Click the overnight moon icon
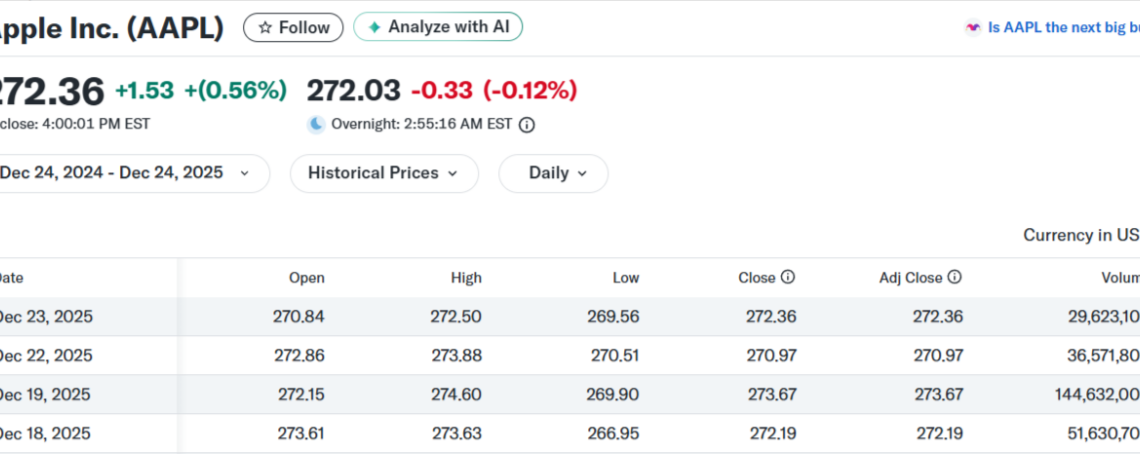The height and width of the screenshot is (454, 1140). (x=316, y=124)
